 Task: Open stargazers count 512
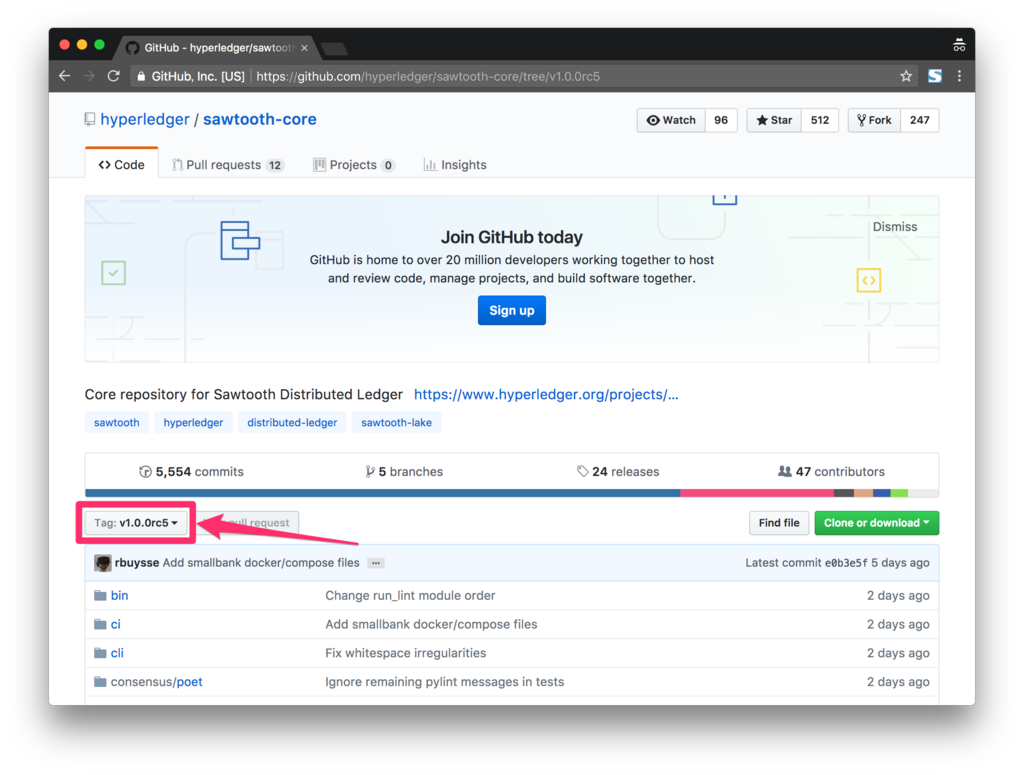click(x=820, y=120)
